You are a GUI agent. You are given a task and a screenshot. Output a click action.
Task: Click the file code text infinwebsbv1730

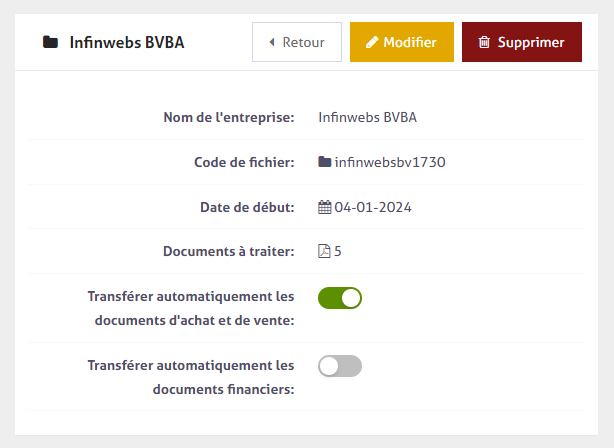[x=390, y=162]
